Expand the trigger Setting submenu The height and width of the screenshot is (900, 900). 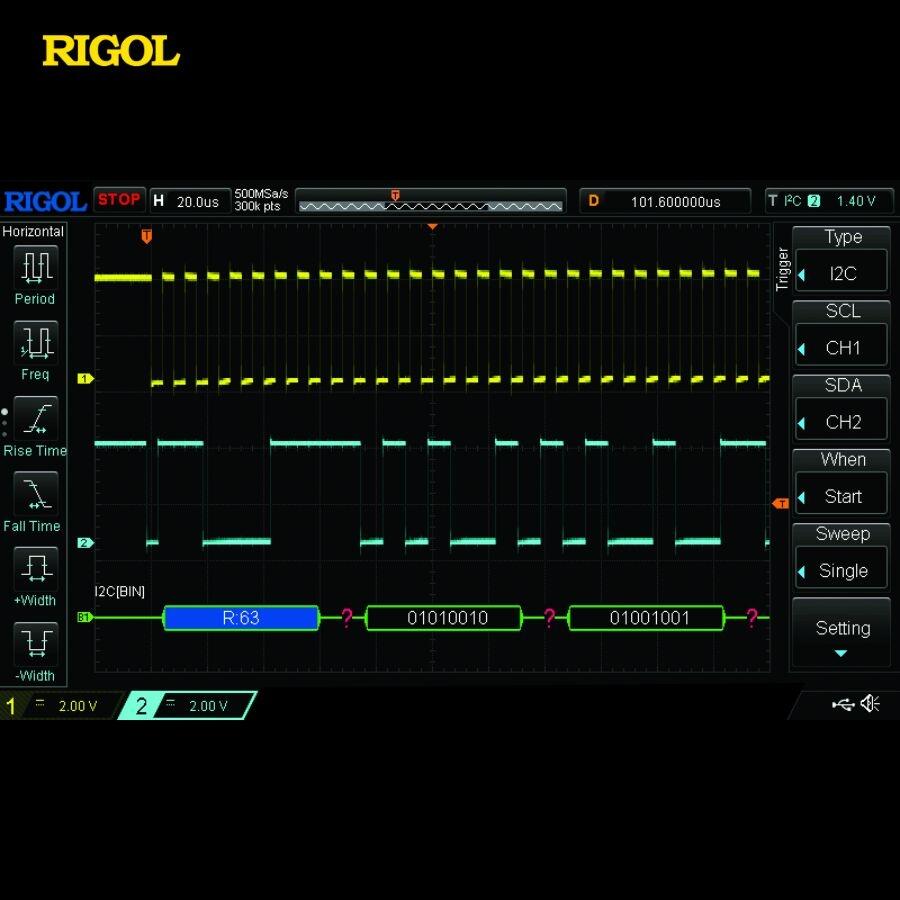[x=841, y=633]
